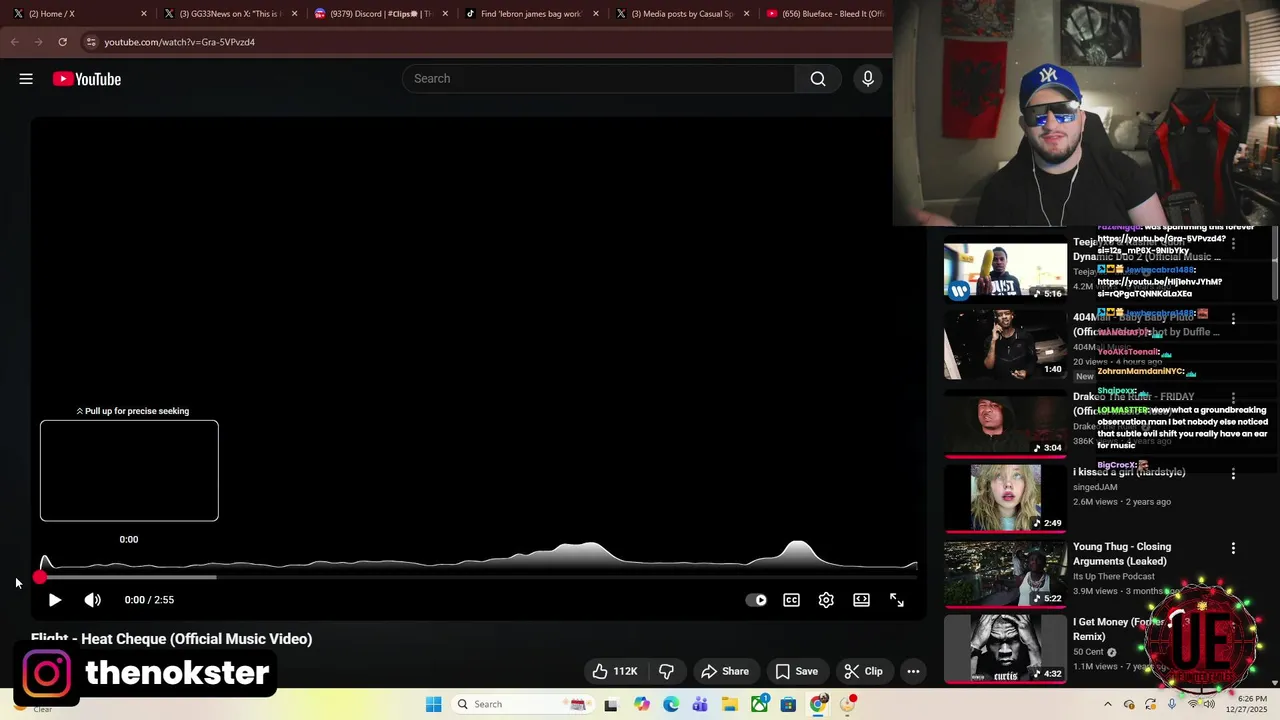This screenshot has width=1280, height=720.
Task: Switch to theater mode
Action: click(861, 600)
